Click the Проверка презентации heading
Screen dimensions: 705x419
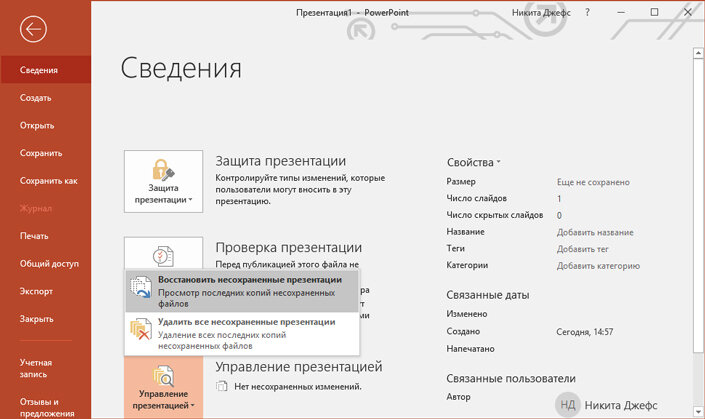(x=289, y=248)
